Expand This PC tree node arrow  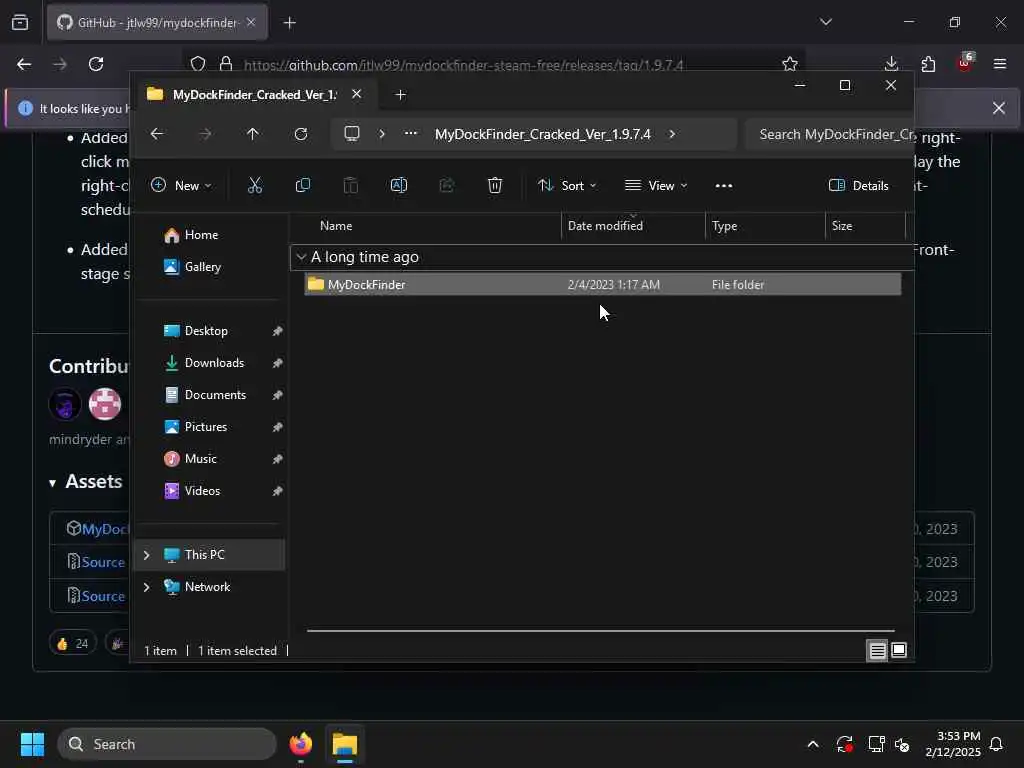click(x=146, y=555)
